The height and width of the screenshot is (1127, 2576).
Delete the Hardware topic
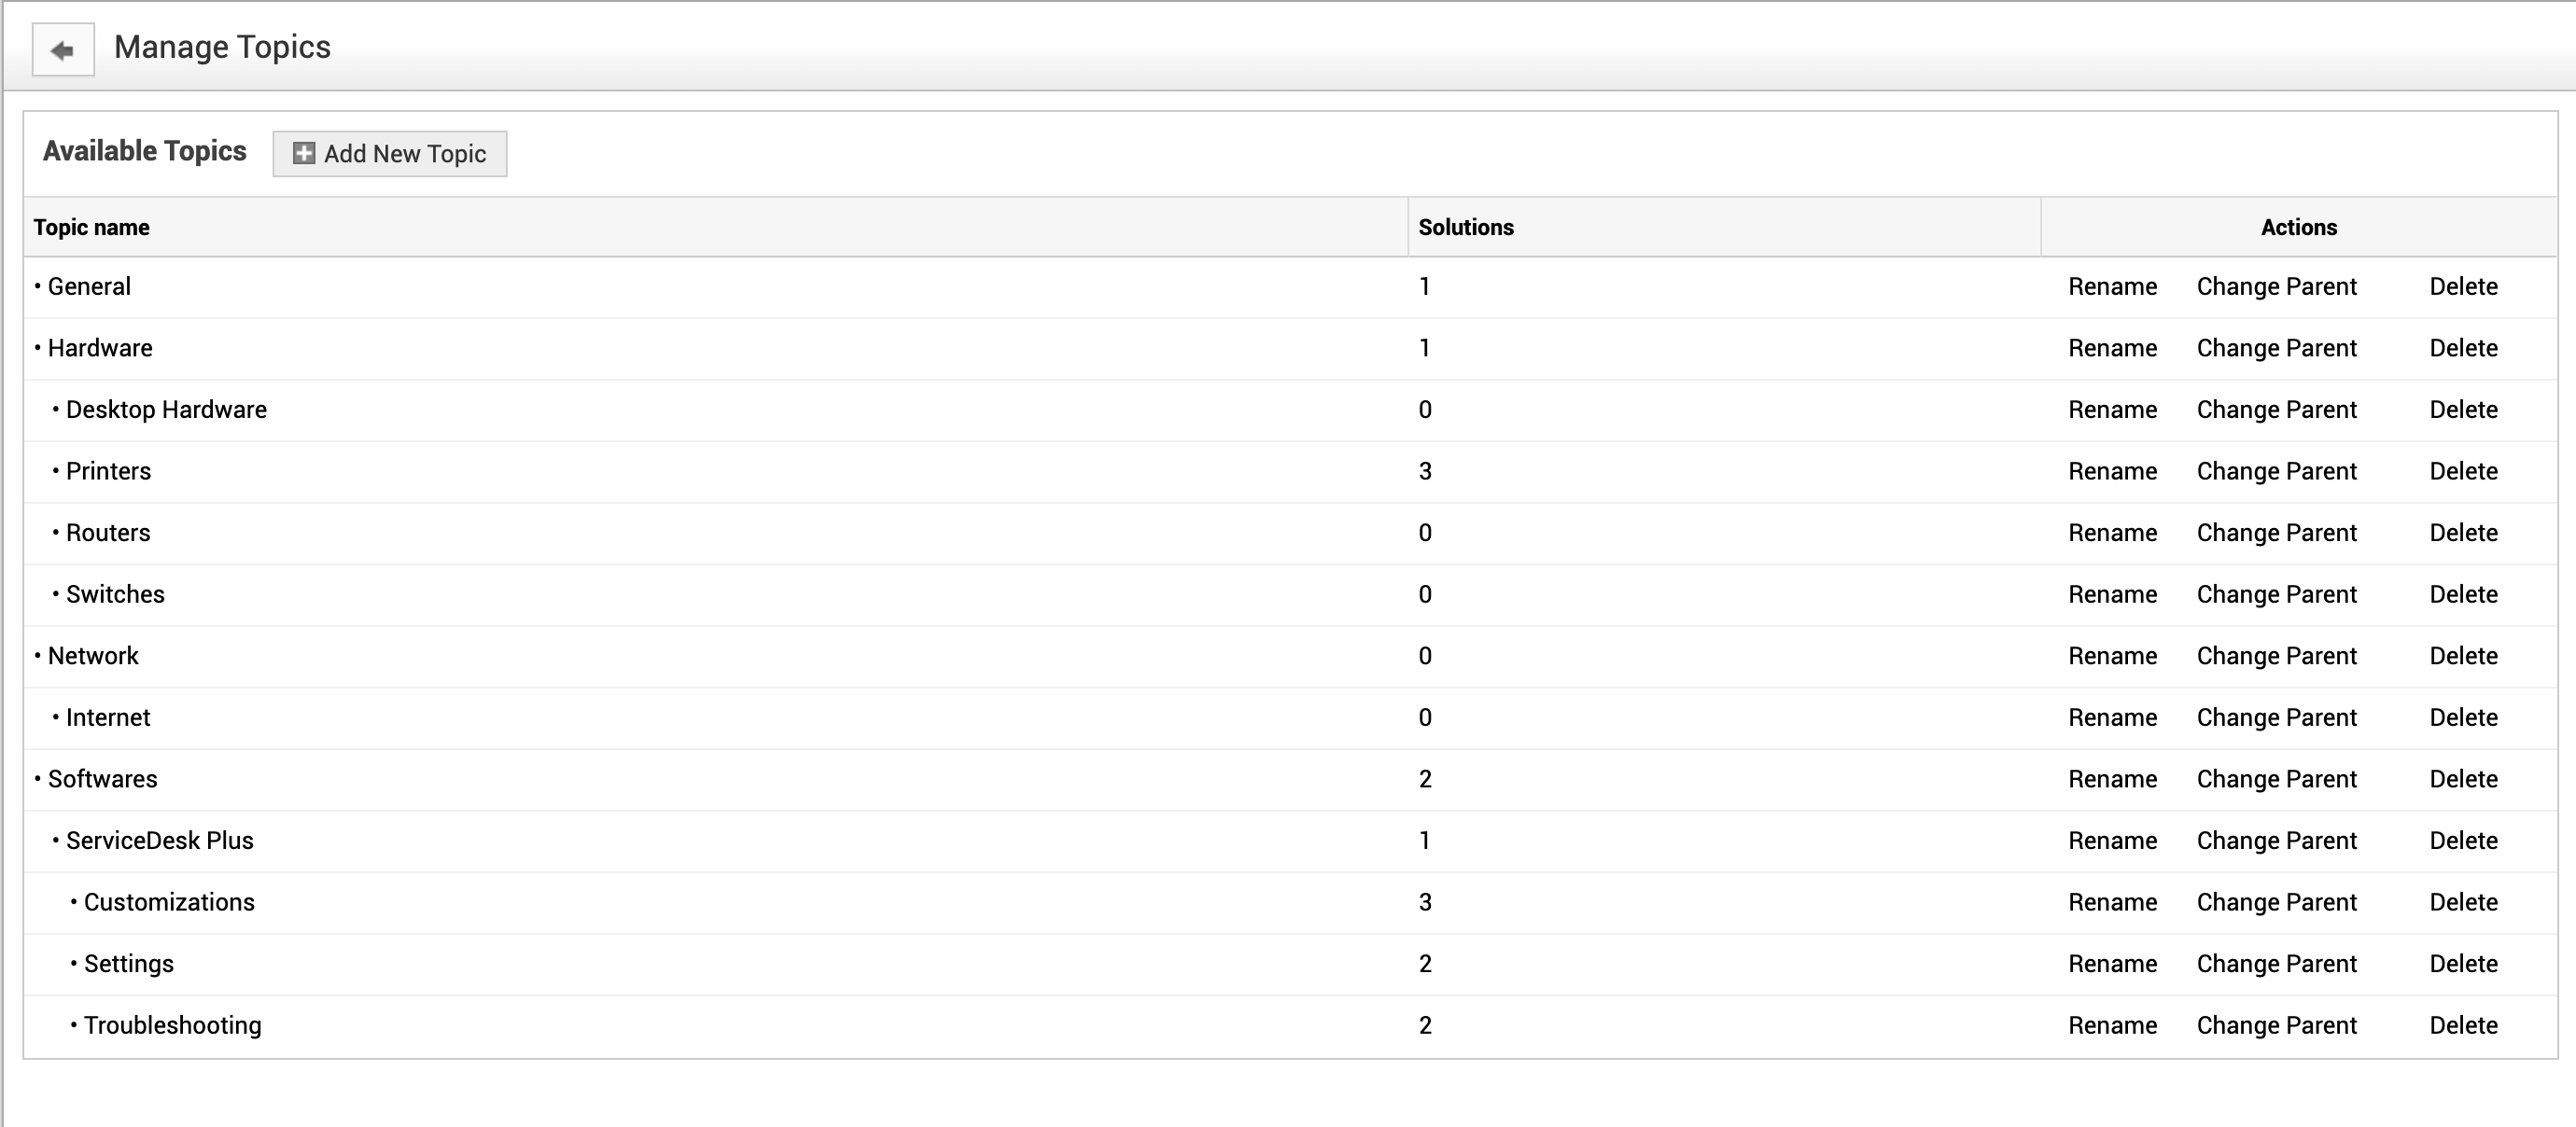[x=2463, y=349]
